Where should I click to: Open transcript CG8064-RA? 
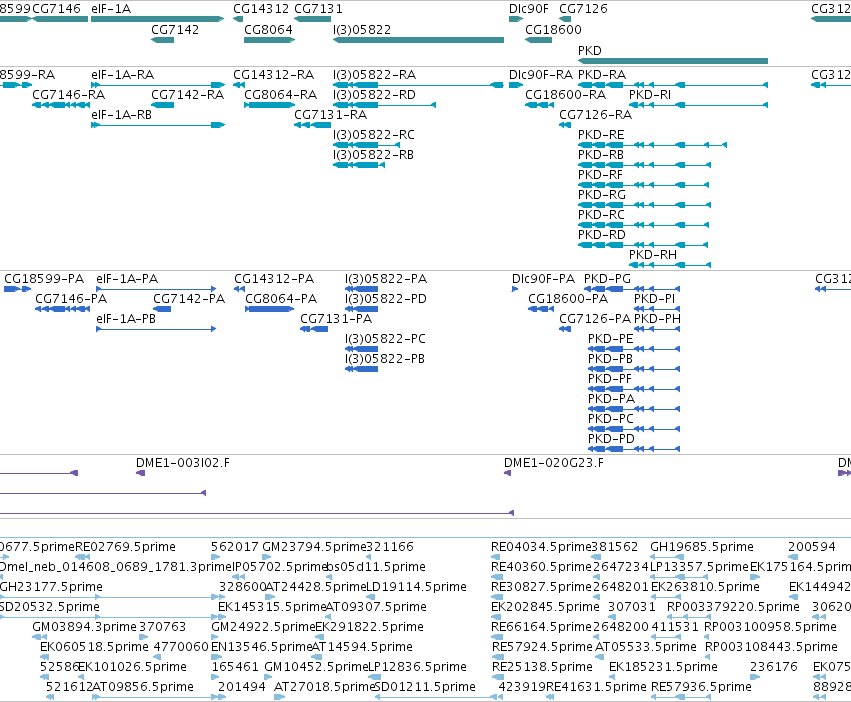pyautogui.click(x=281, y=94)
